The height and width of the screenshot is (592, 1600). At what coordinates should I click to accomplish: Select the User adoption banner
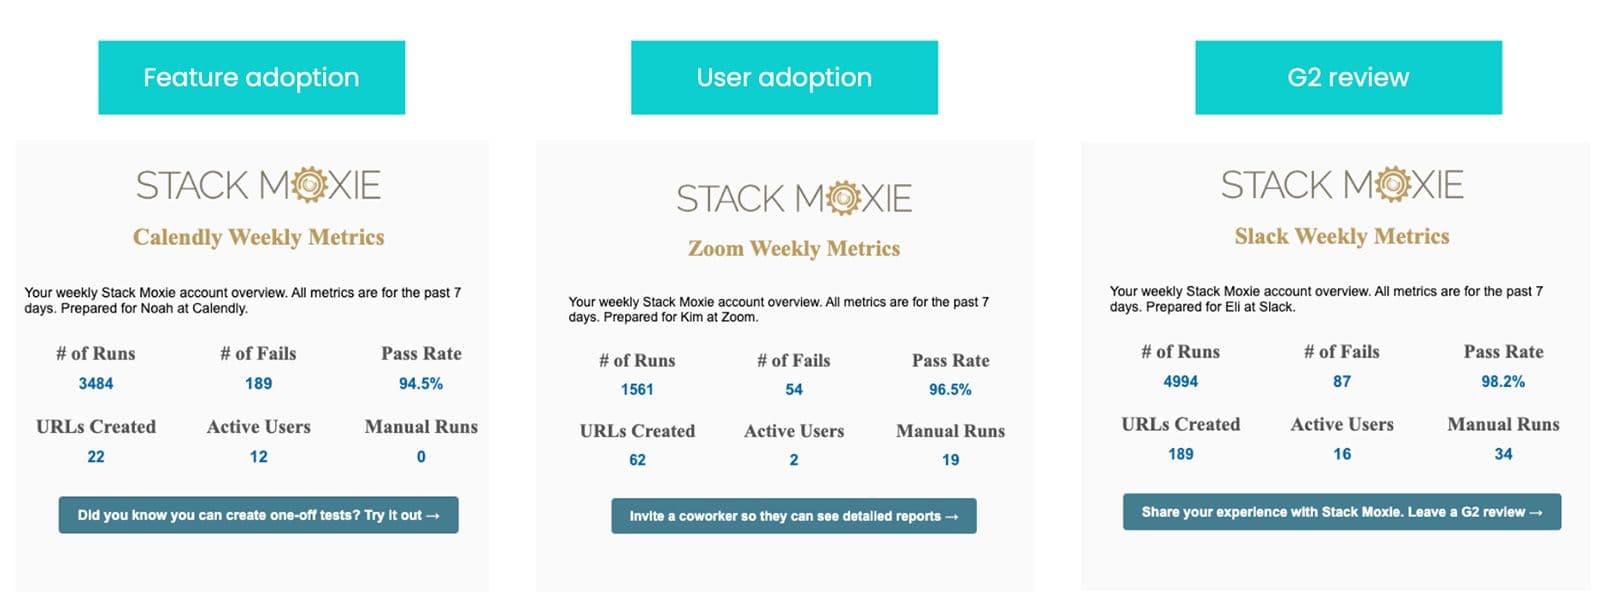pos(784,77)
